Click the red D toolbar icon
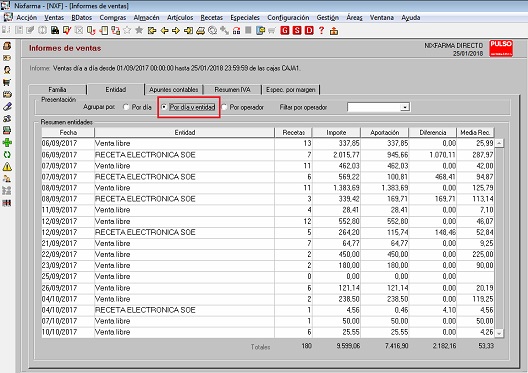This screenshot has width=528, height=373. click(x=309, y=31)
